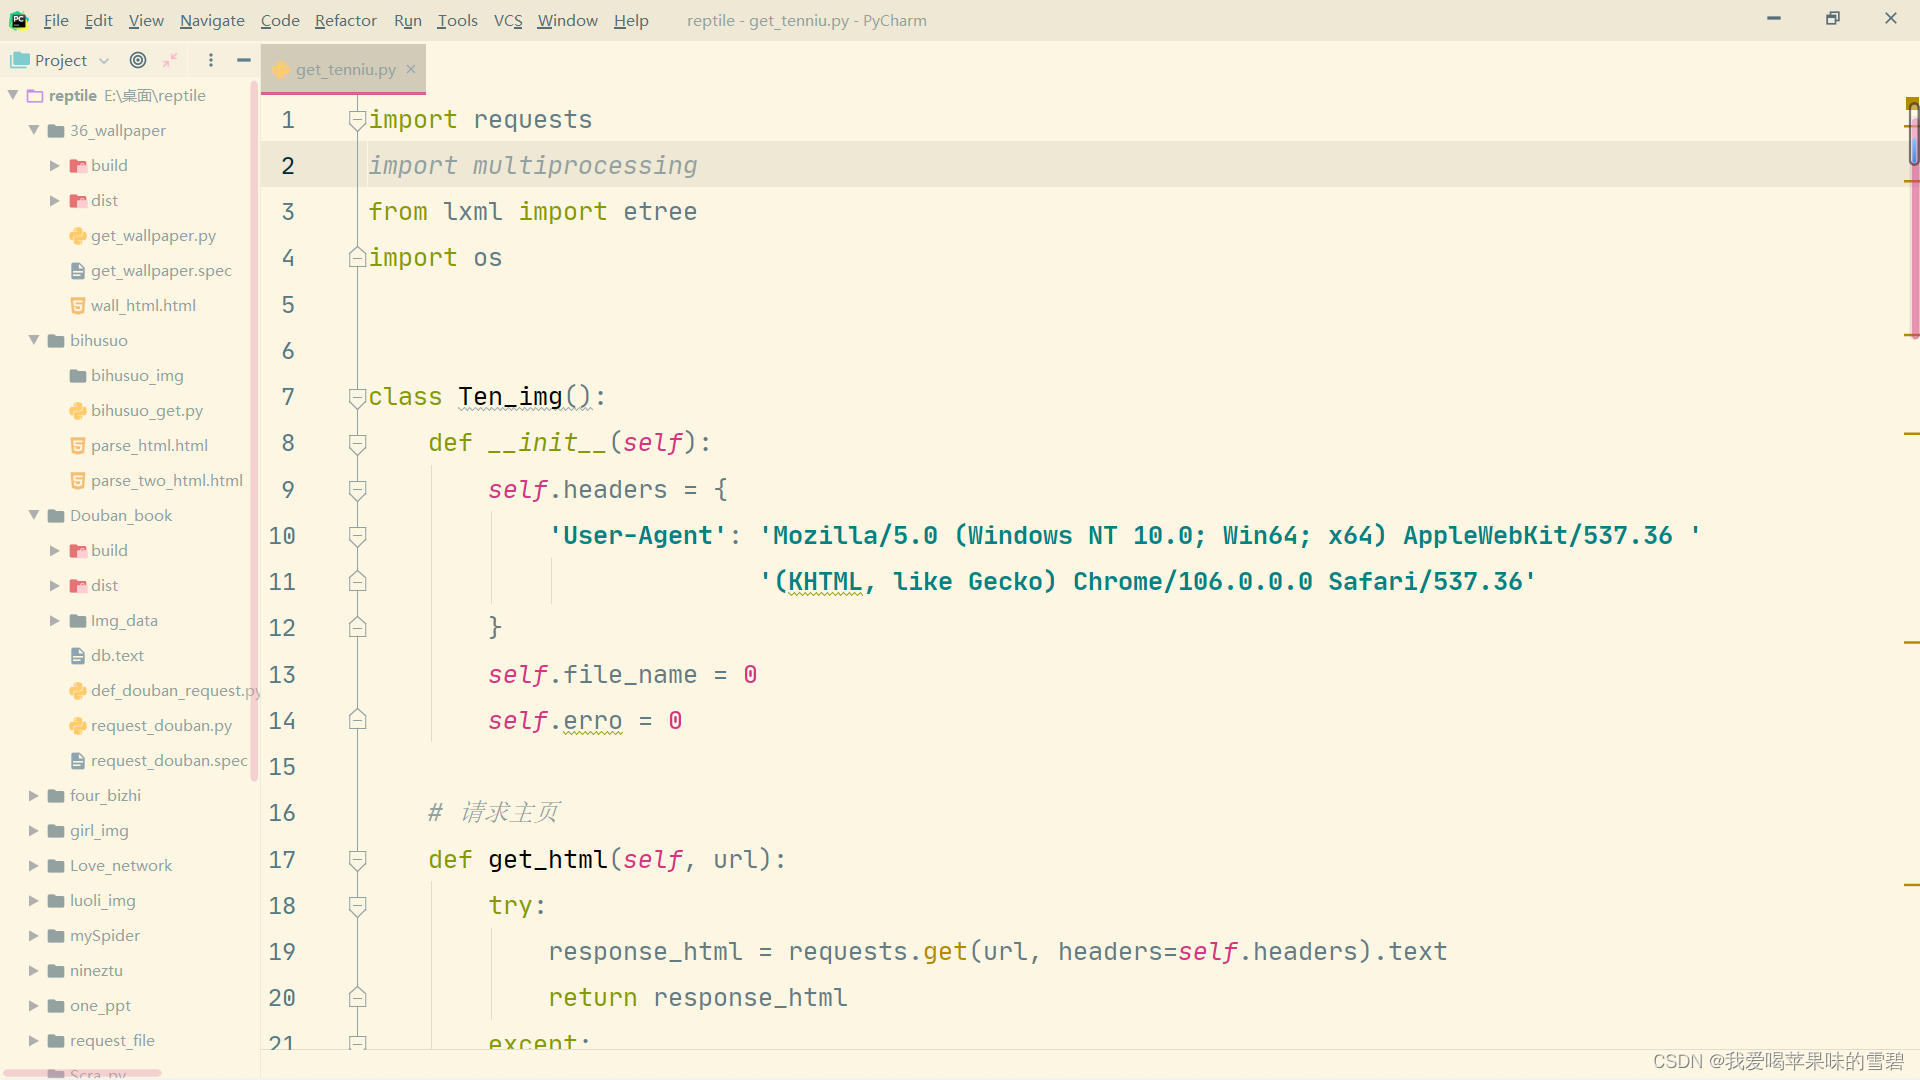The width and height of the screenshot is (1920, 1080).
Task: Click the Select Opened File target icon
Action: coord(138,60)
